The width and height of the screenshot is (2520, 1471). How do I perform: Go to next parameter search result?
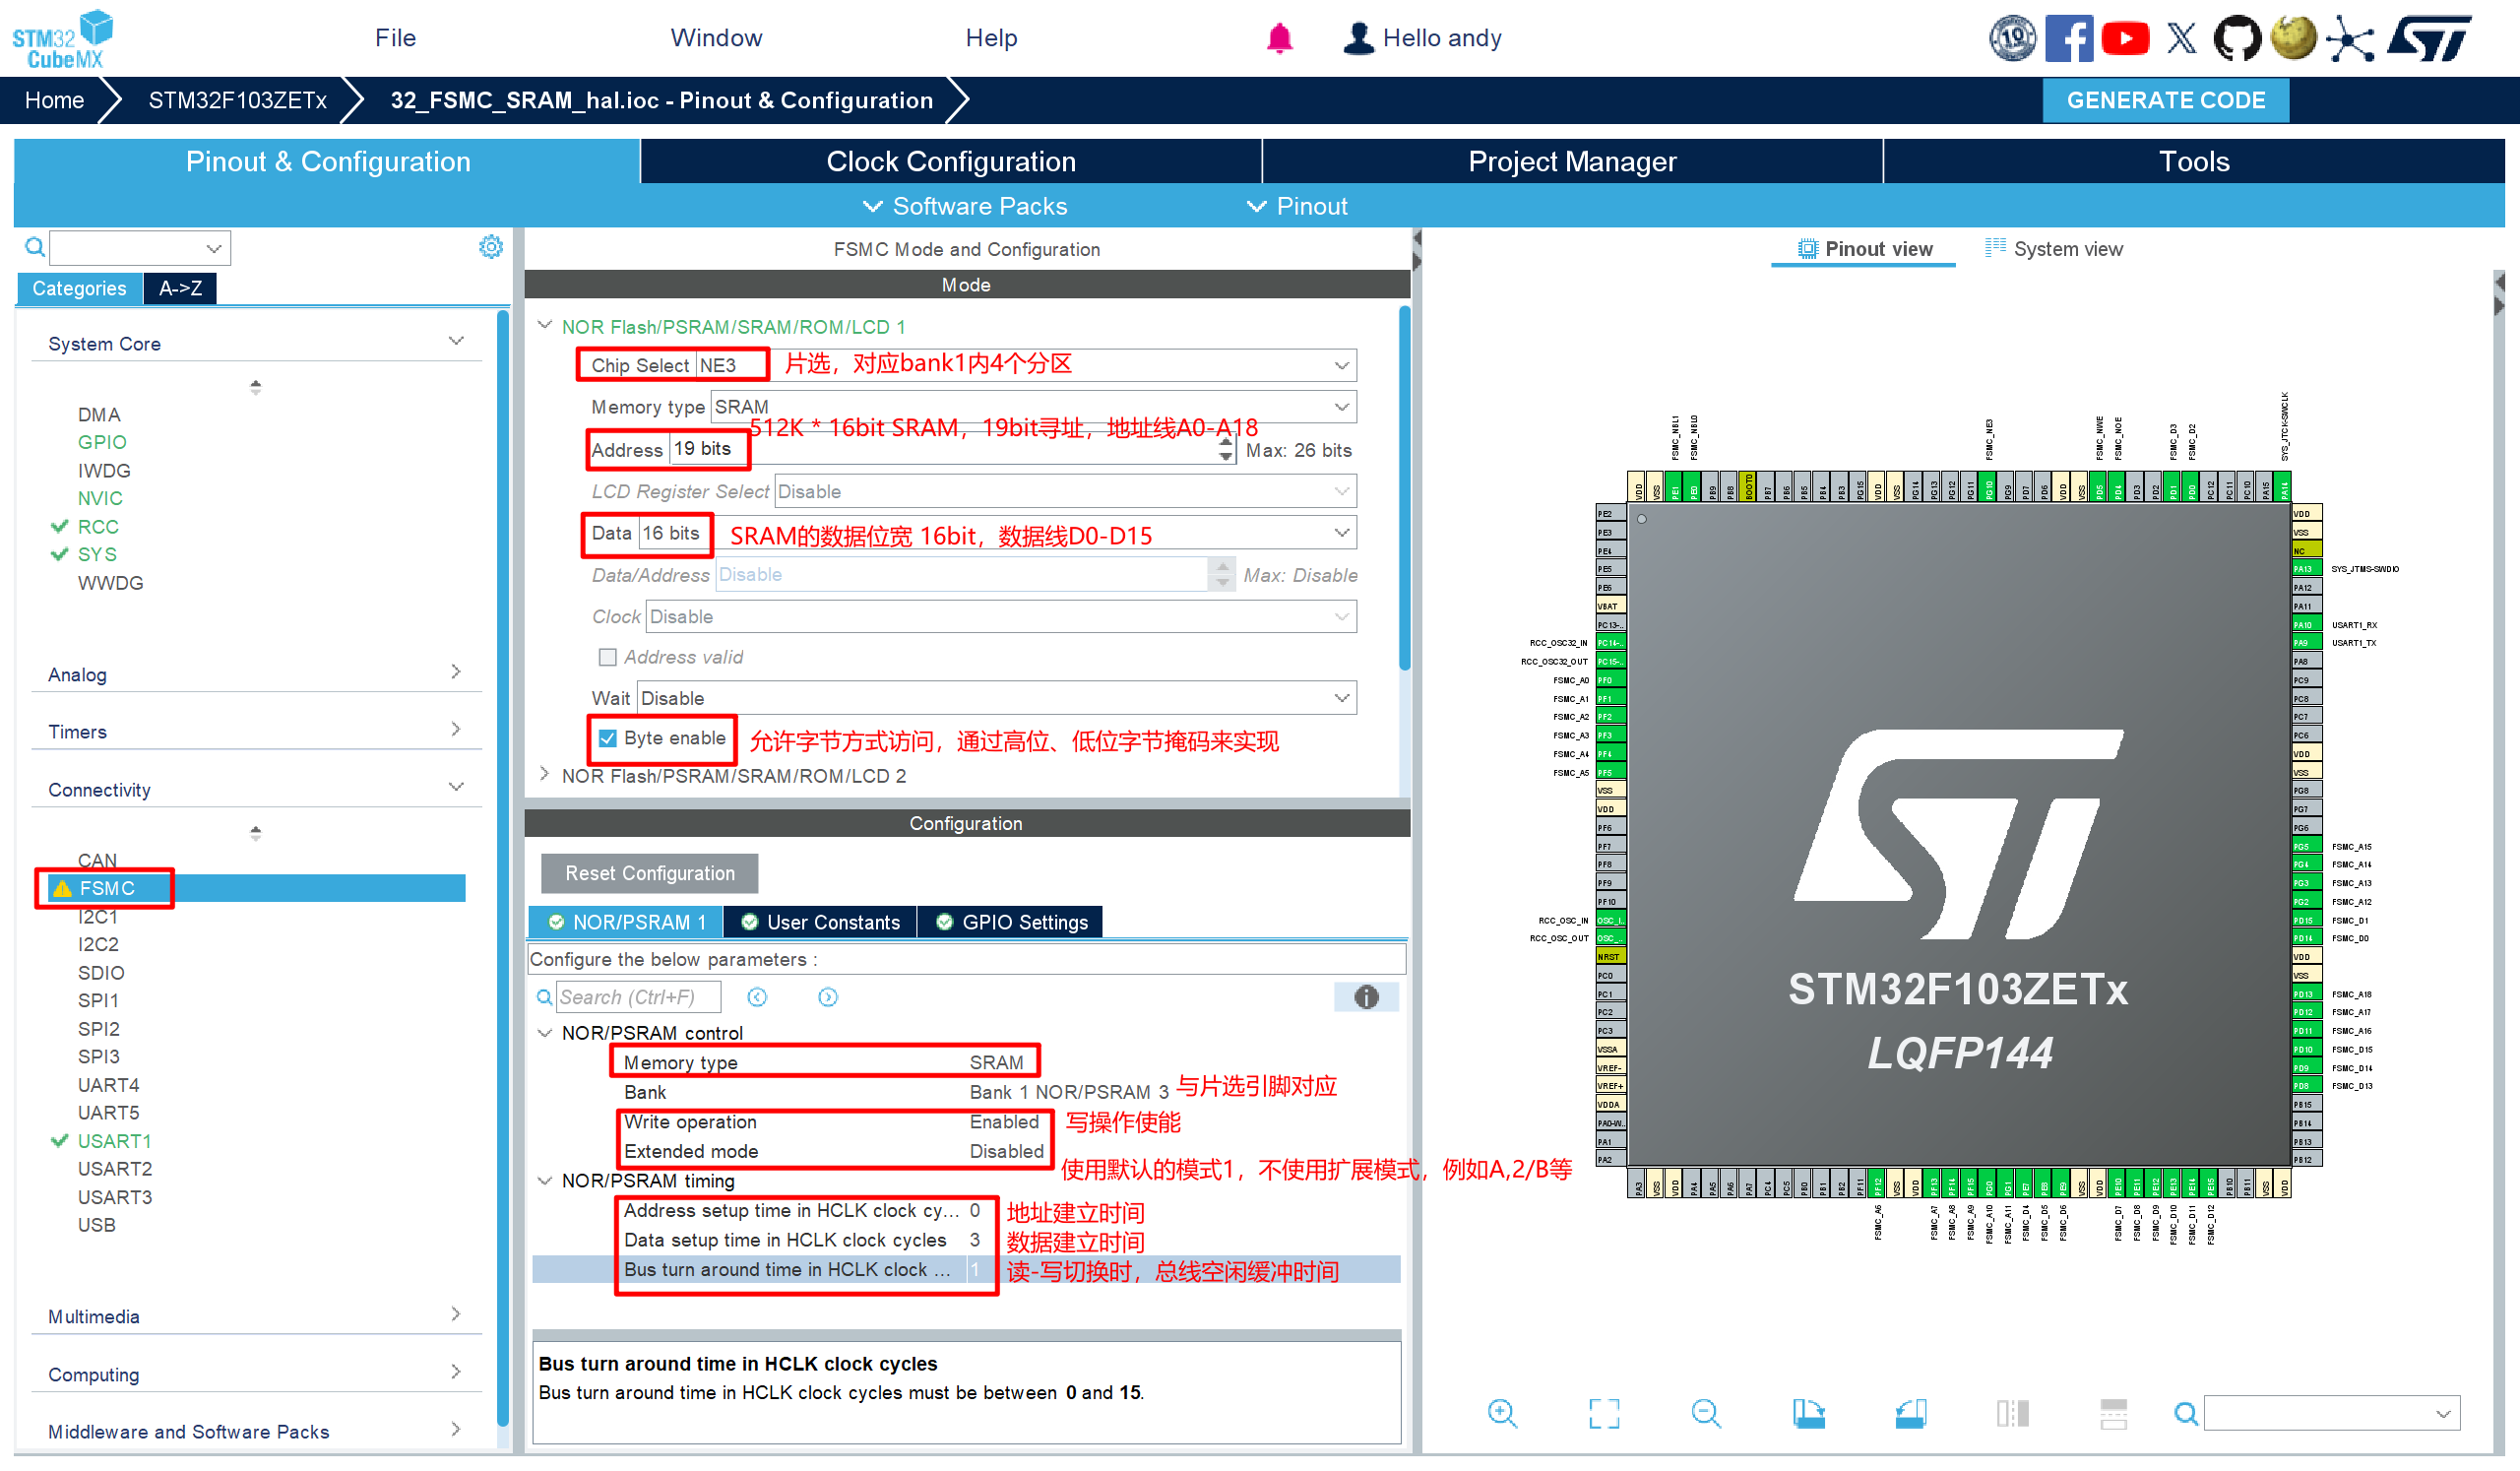(x=828, y=997)
